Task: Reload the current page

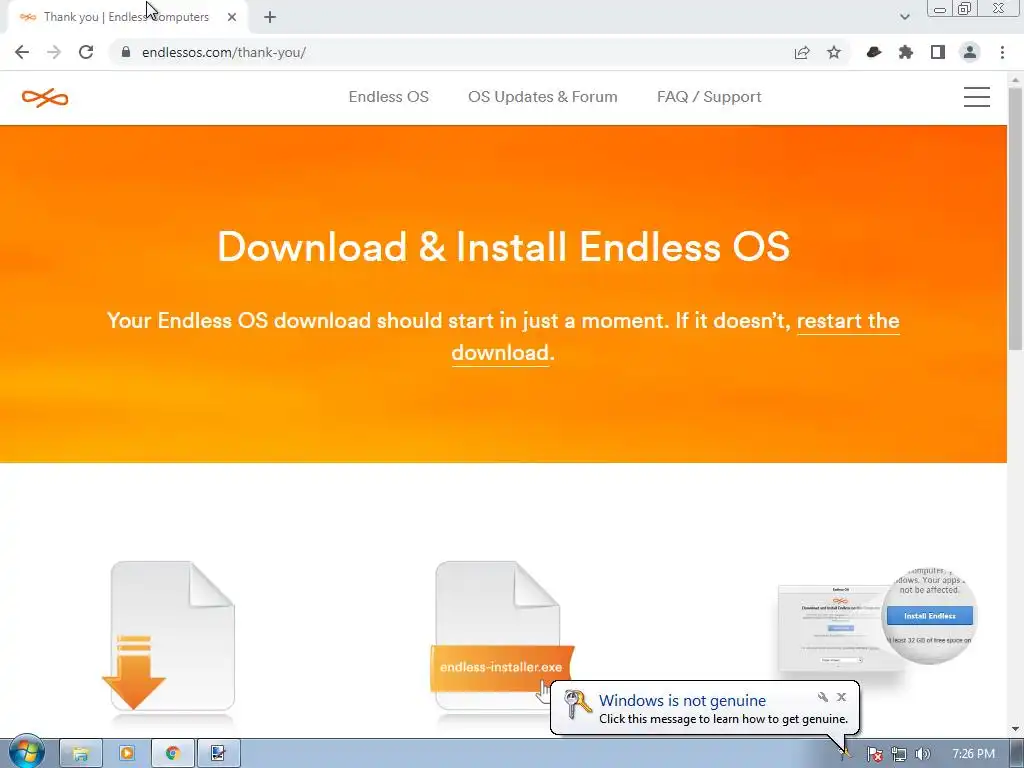Action: point(86,52)
